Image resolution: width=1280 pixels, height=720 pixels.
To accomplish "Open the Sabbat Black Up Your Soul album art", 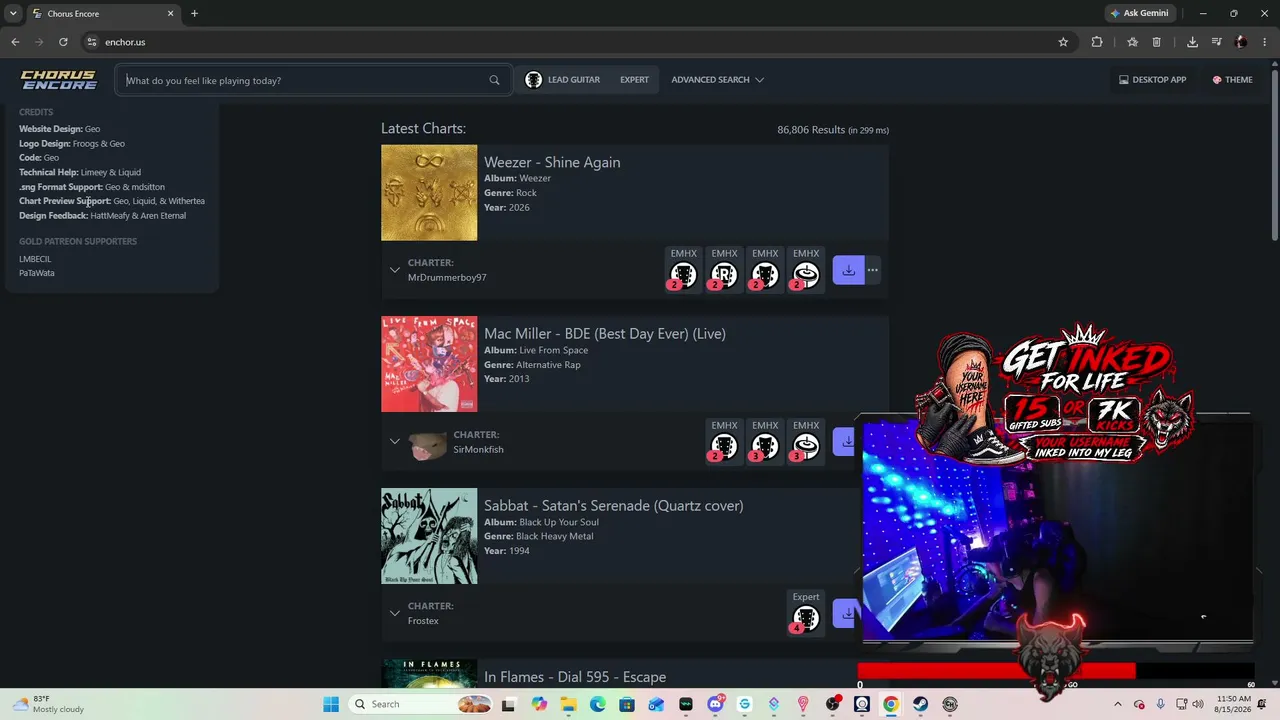I will tap(429, 536).
